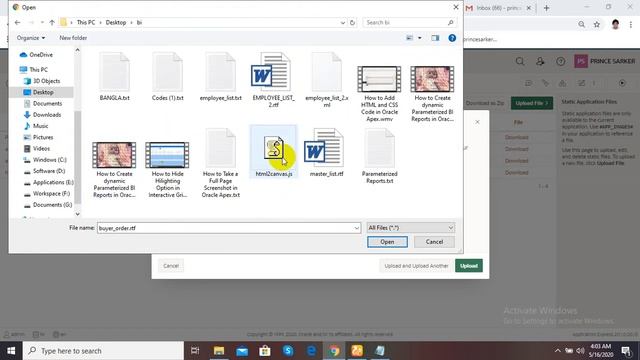Open 3D Objects folder in sidebar
This screenshot has height=360, width=640.
[46, 81]
